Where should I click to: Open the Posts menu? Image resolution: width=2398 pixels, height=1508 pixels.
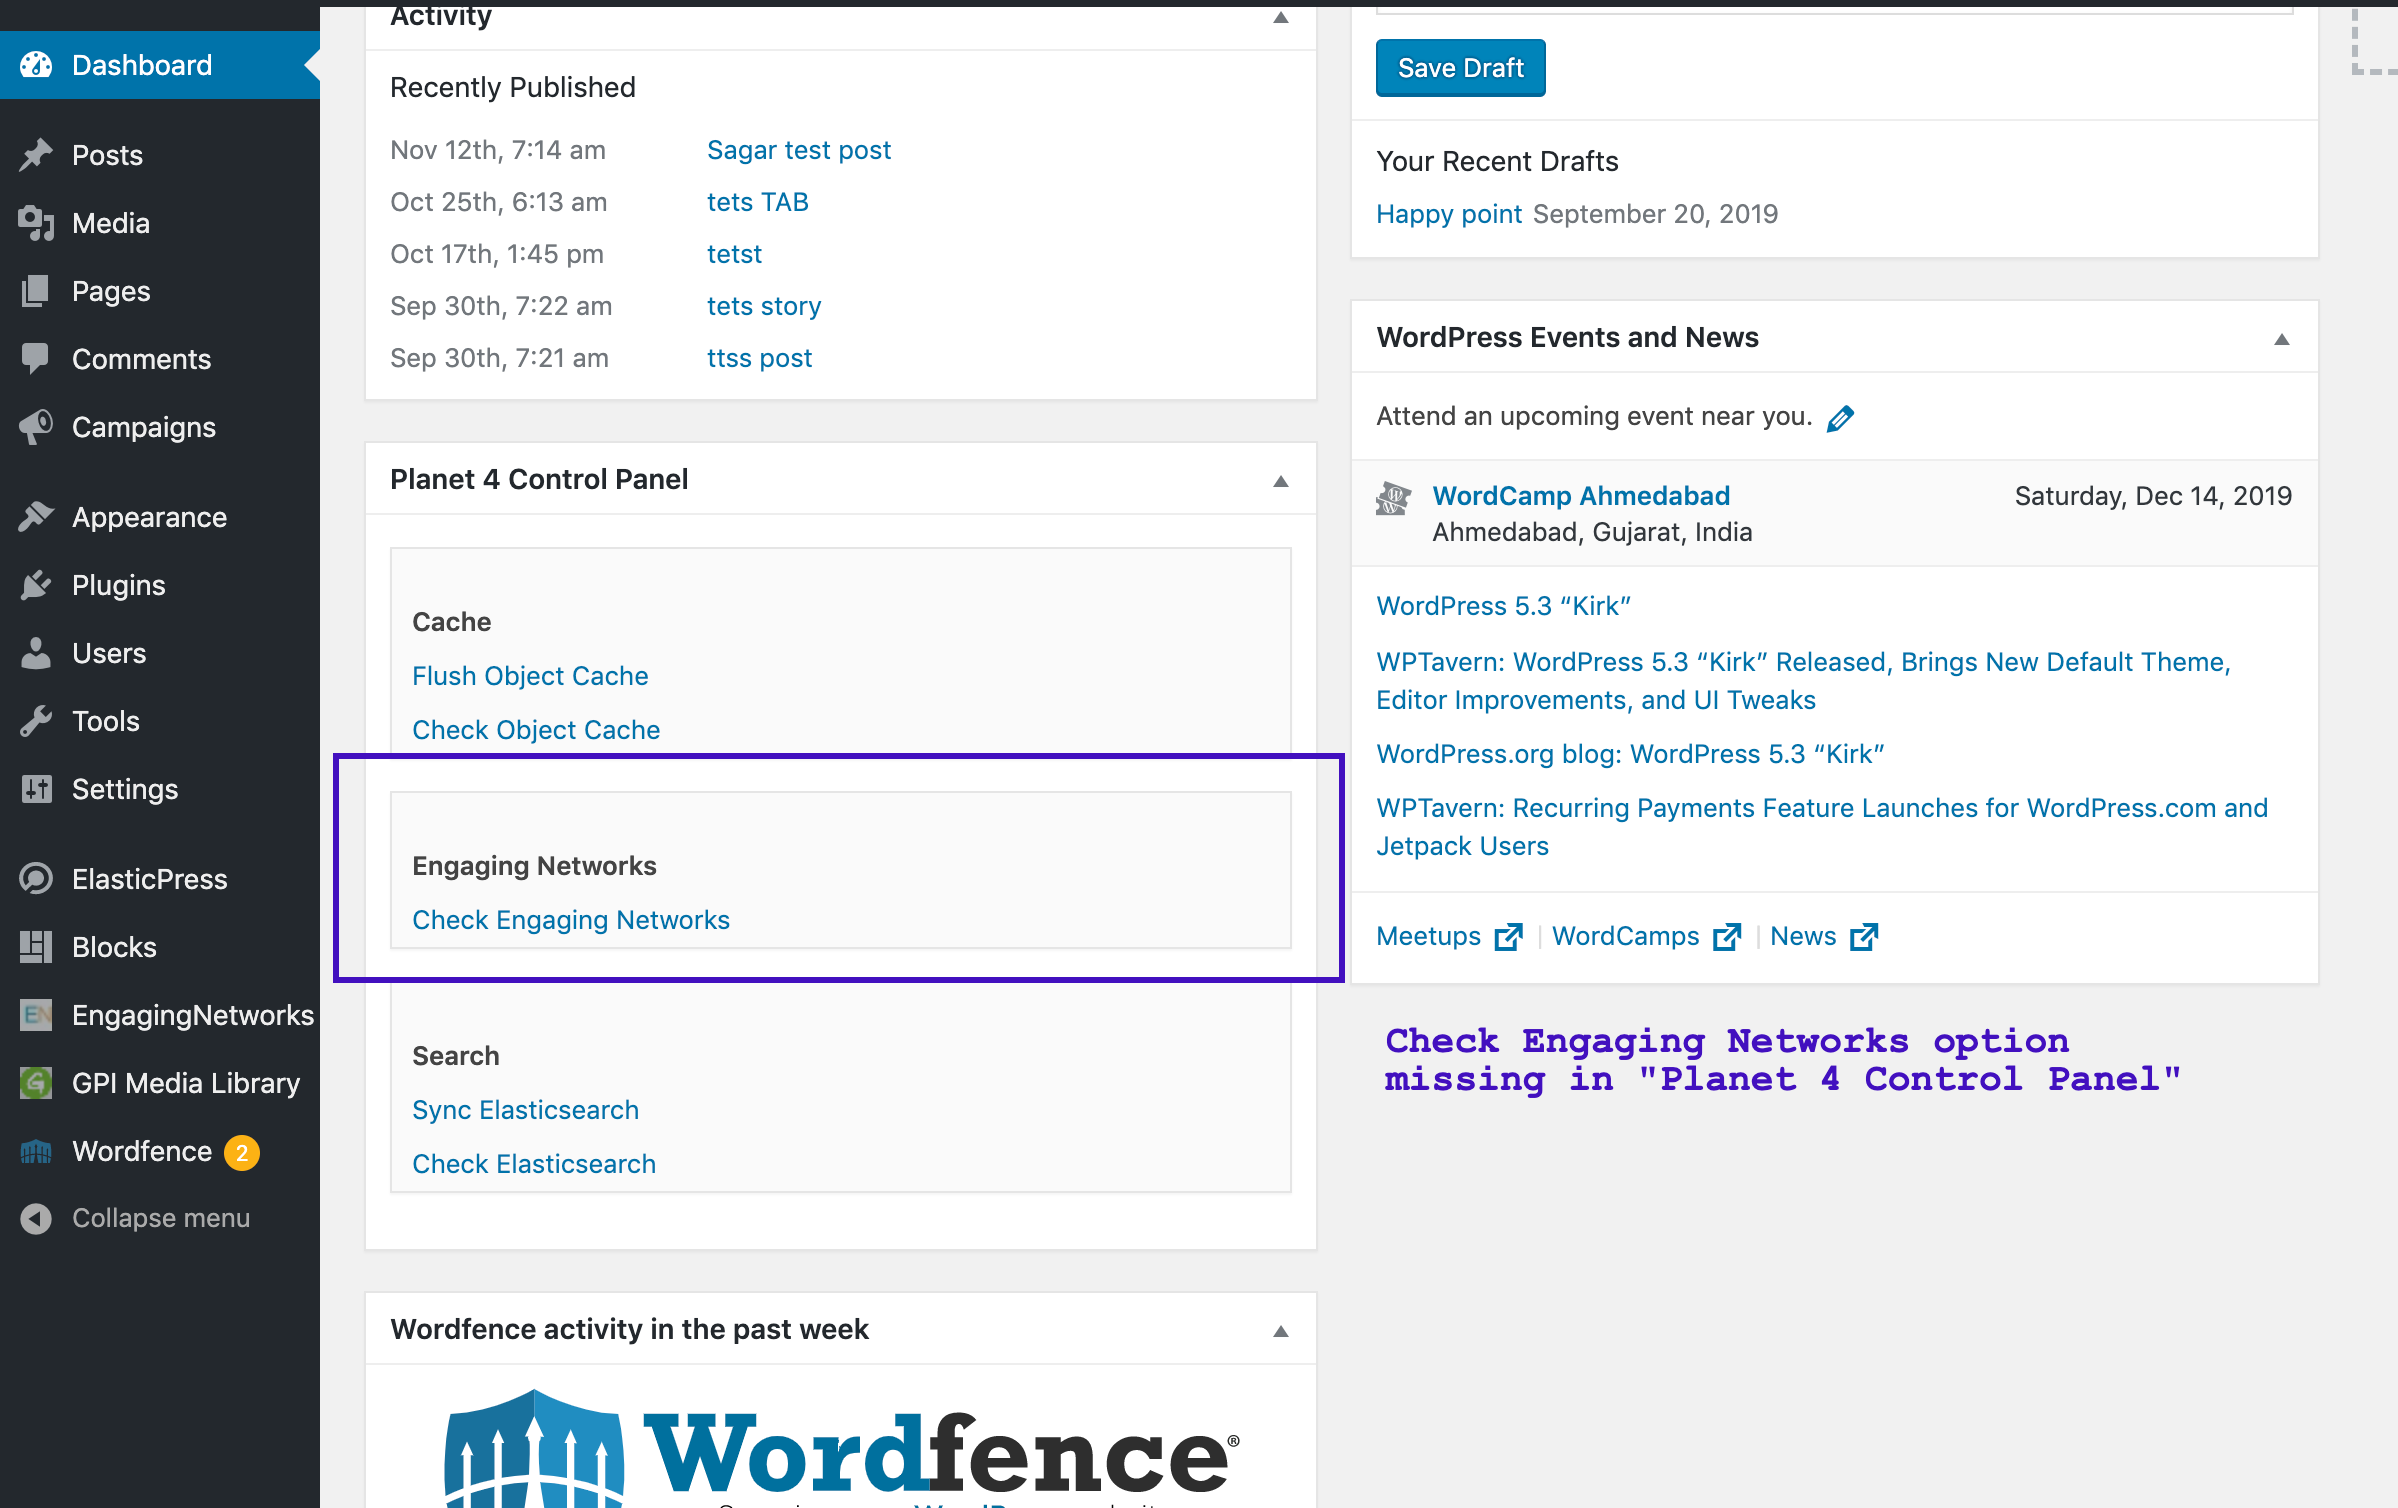[160, 155]
